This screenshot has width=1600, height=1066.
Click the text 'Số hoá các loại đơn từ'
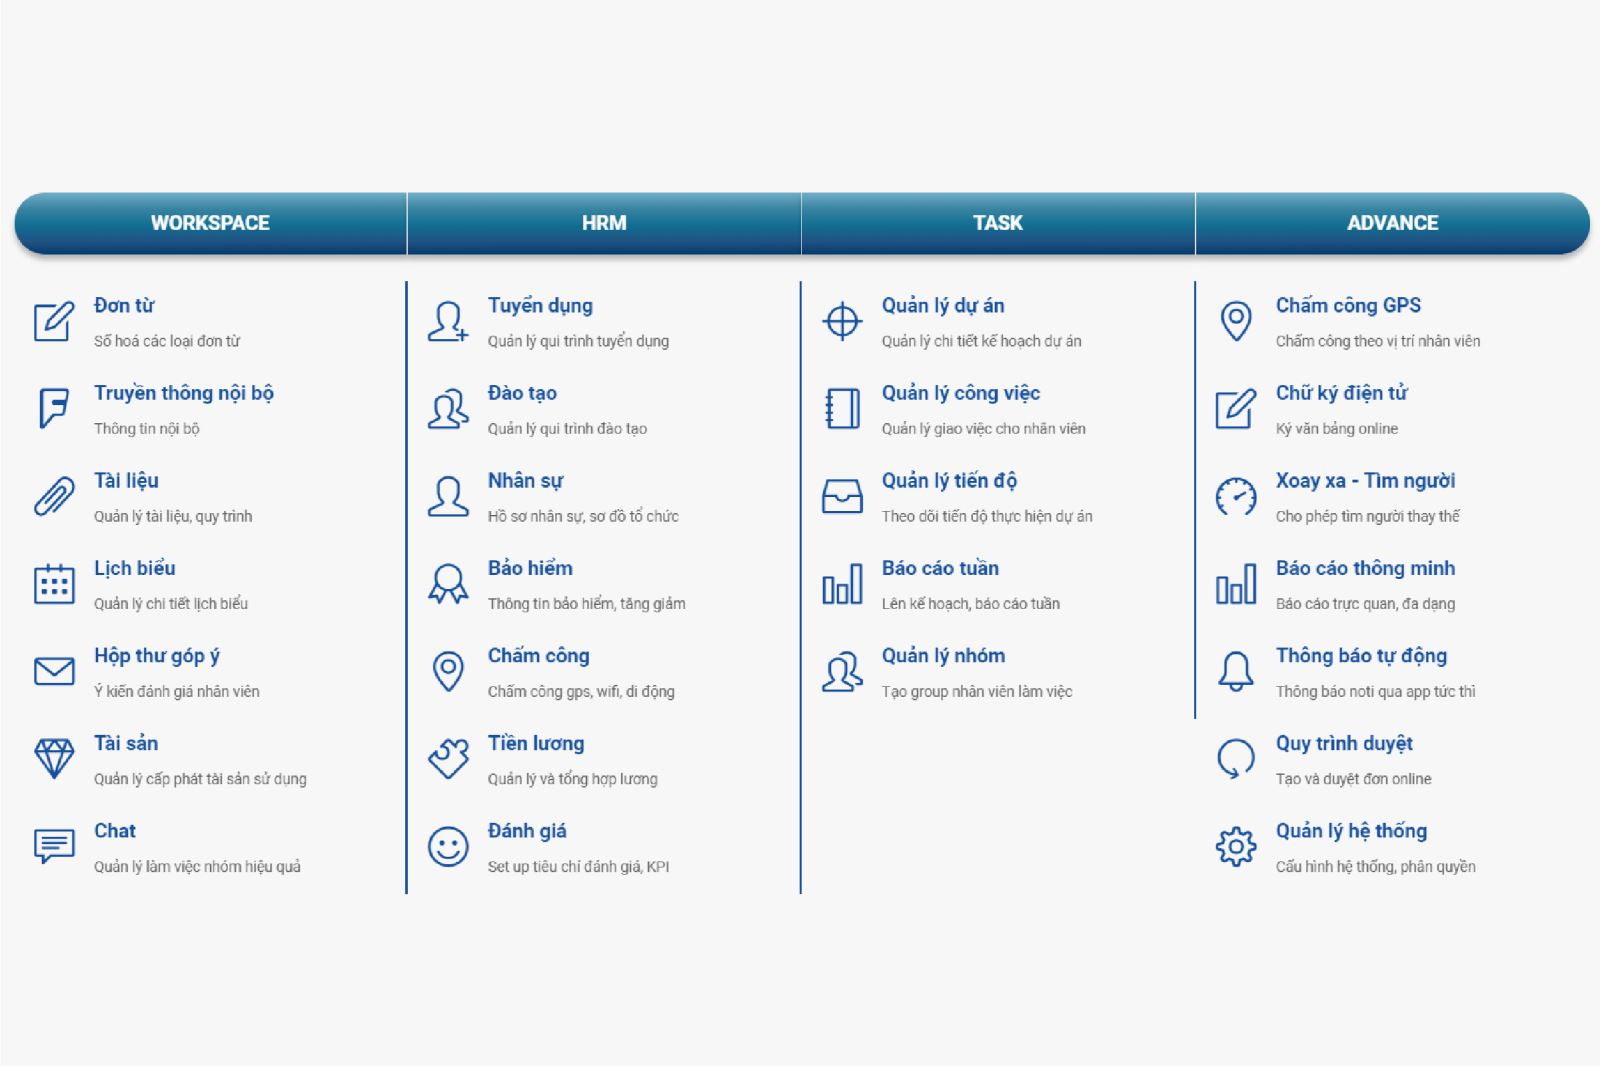(x=167, y=341)
